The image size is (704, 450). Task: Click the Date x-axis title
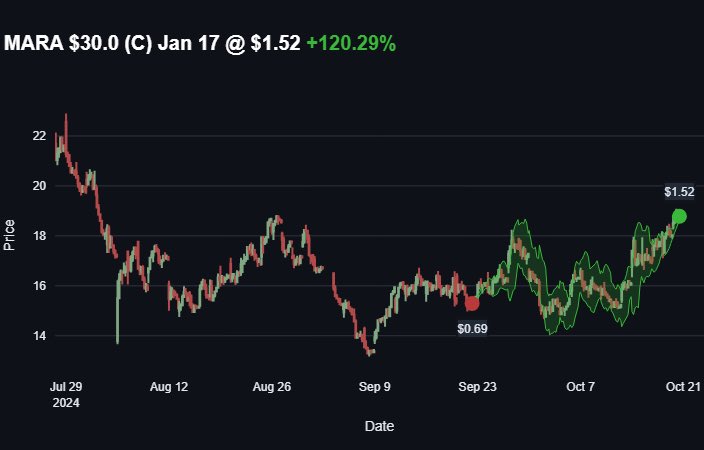point(379,426)
